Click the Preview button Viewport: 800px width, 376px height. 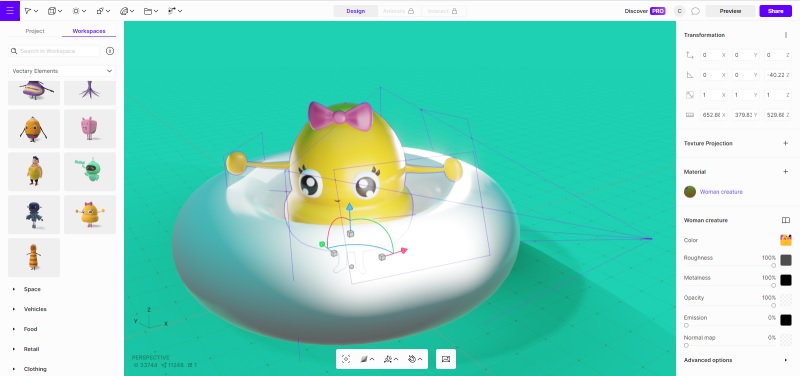point(730,11)
